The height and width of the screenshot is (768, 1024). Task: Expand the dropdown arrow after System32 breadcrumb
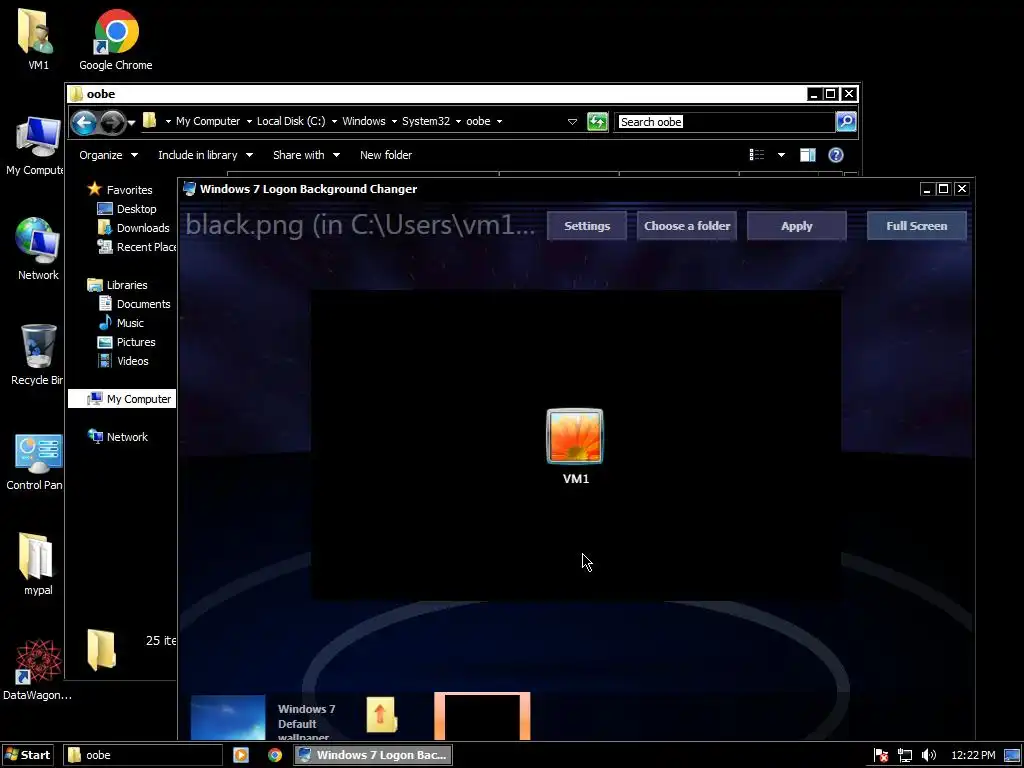pyautogui.click(x=458, y=121)
